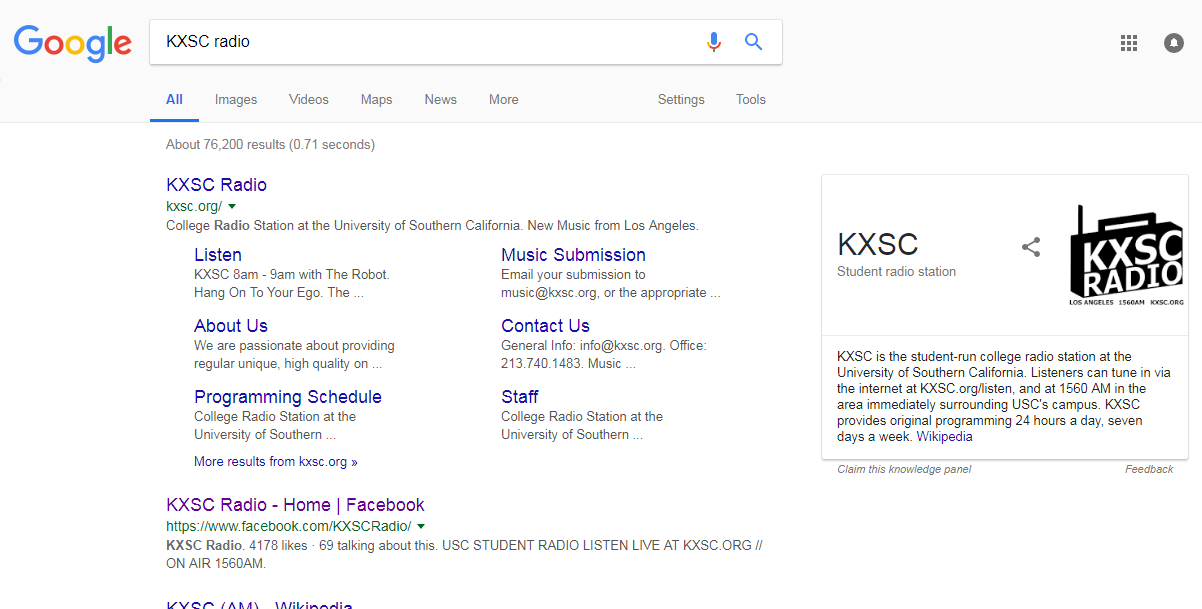Screen dimensions: 1202x609
Task: Open search Tools options
Action: 751,100
